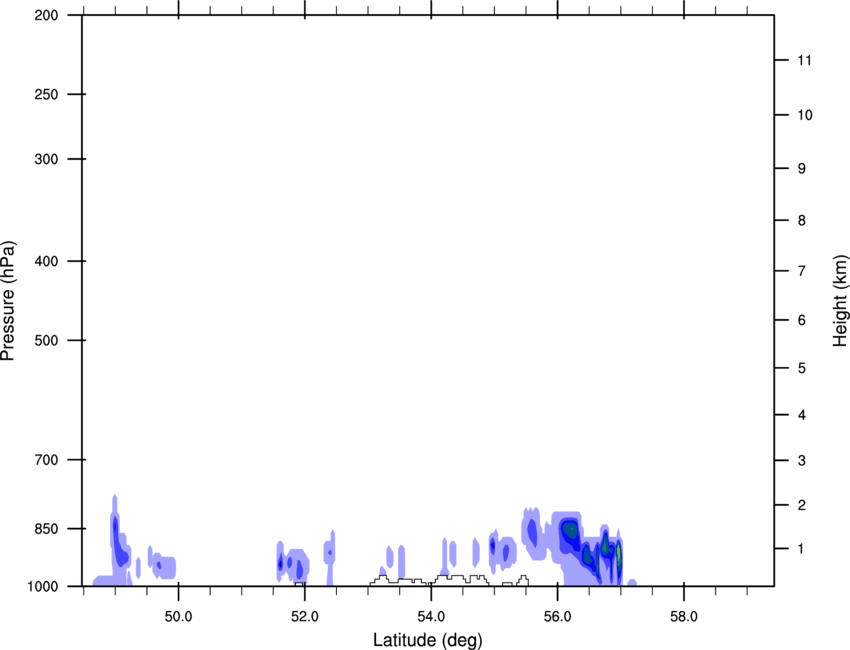Viewport: 850px width, 650px height.
Task: Click the 400 pressure tick label
Action: (x=46, y=261)
